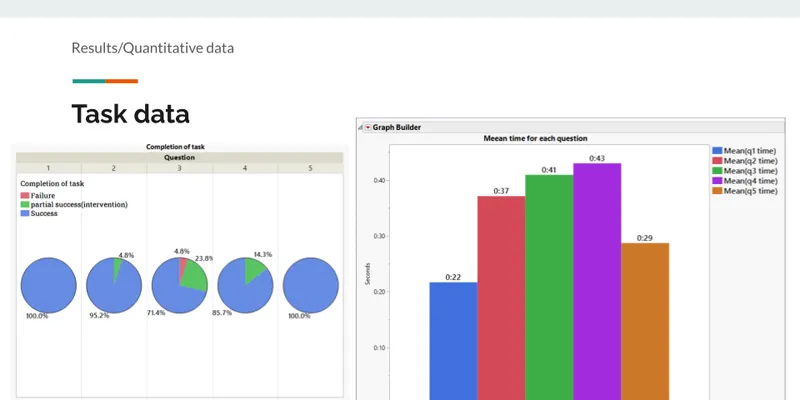
Task: Select the orange 0:29 bar
Action: pos(645,321)
